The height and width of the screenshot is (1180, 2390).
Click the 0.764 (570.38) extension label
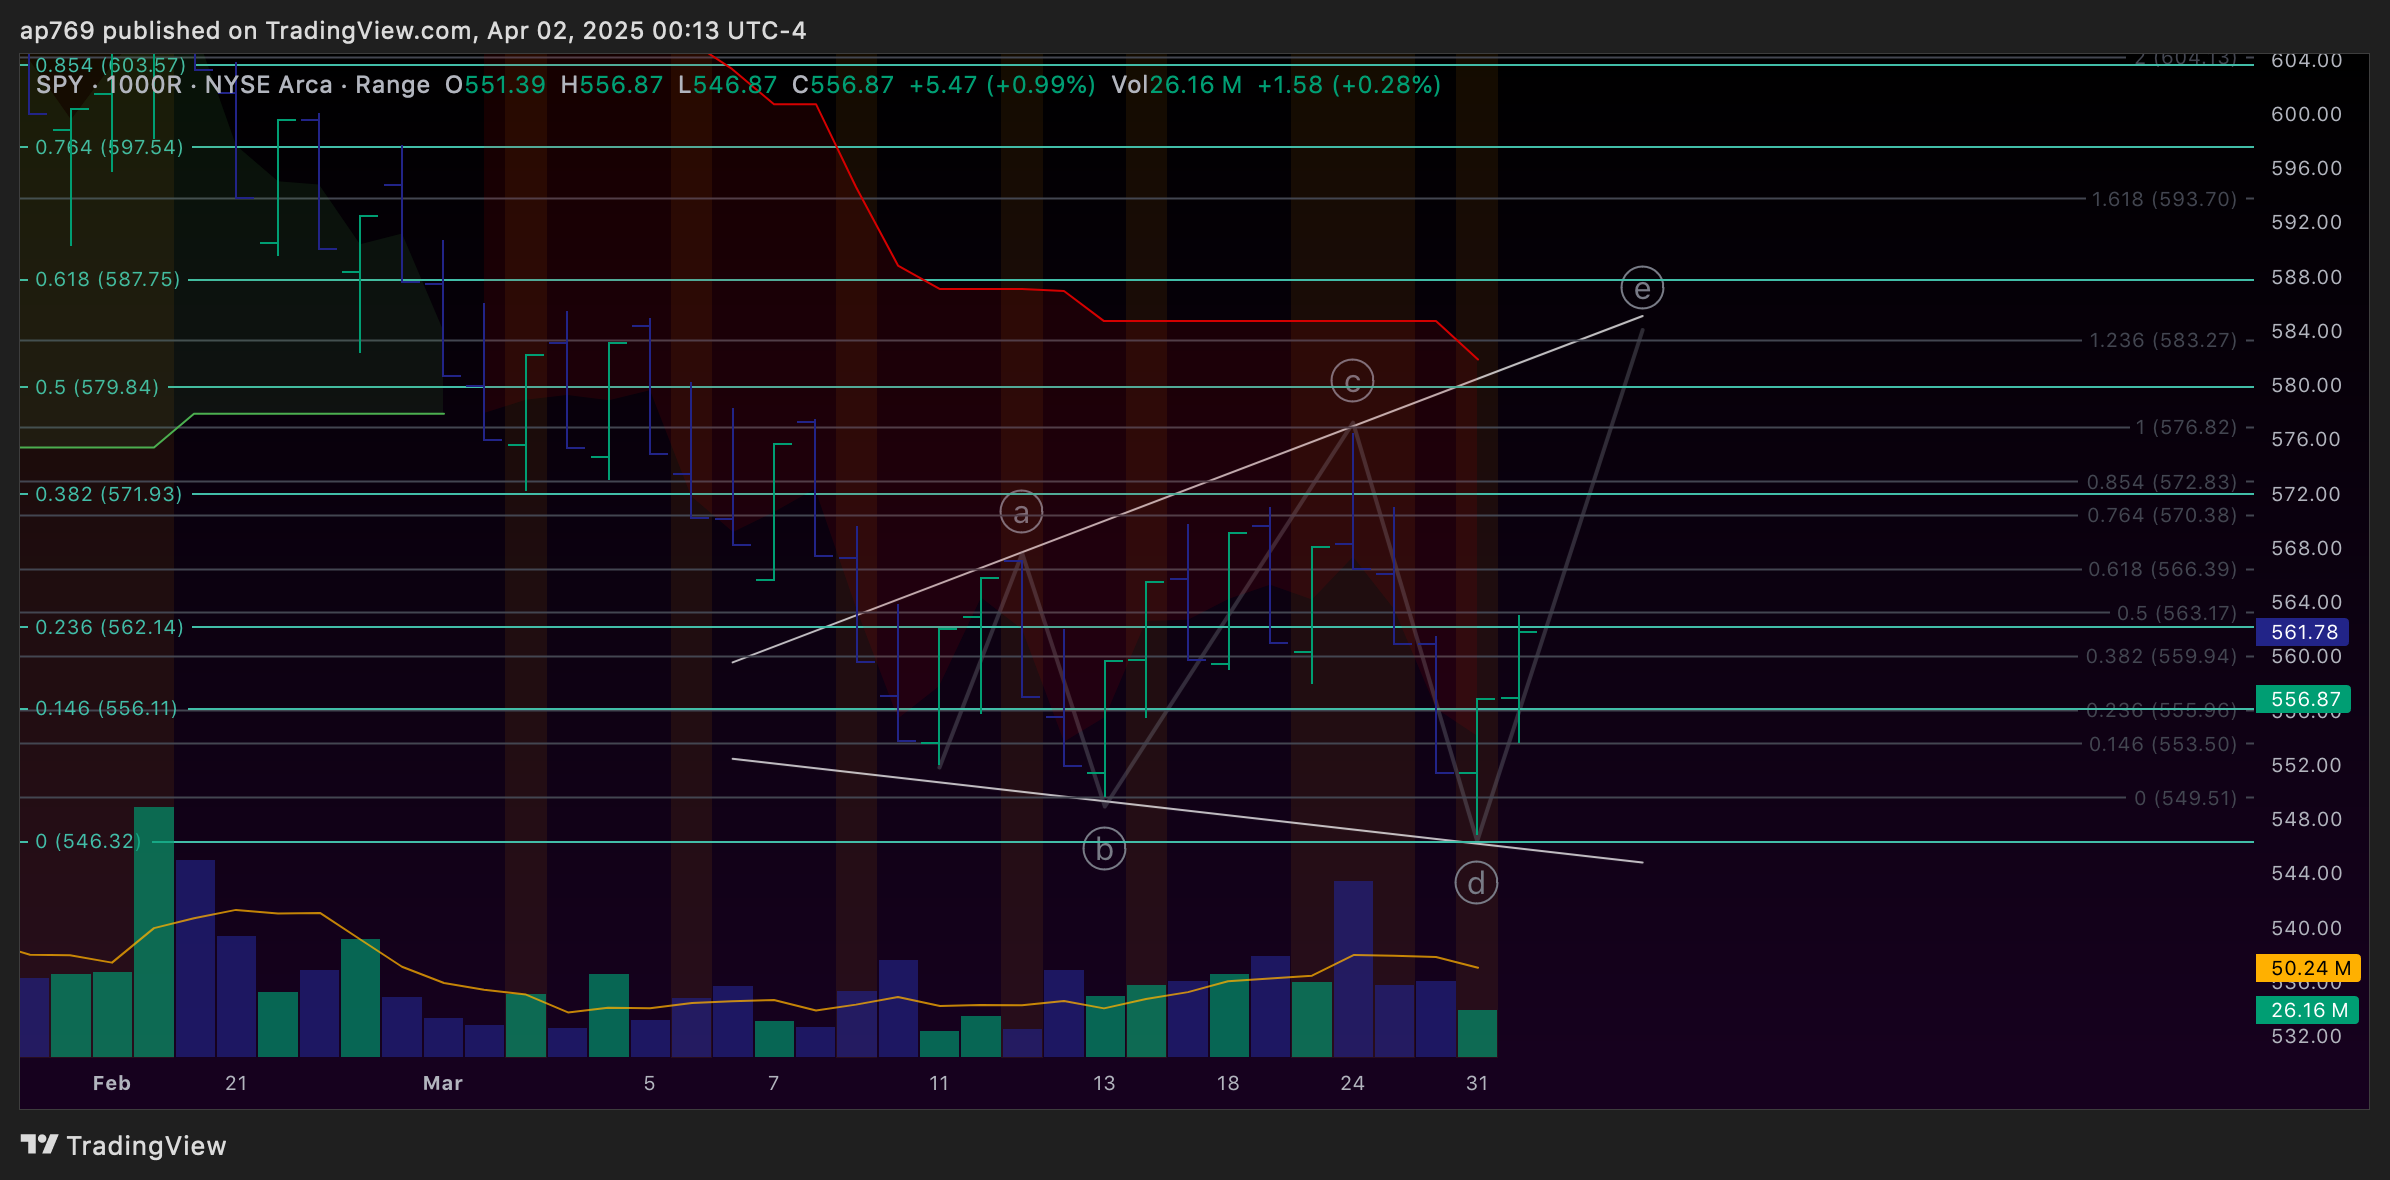[x=2162, y=515]
